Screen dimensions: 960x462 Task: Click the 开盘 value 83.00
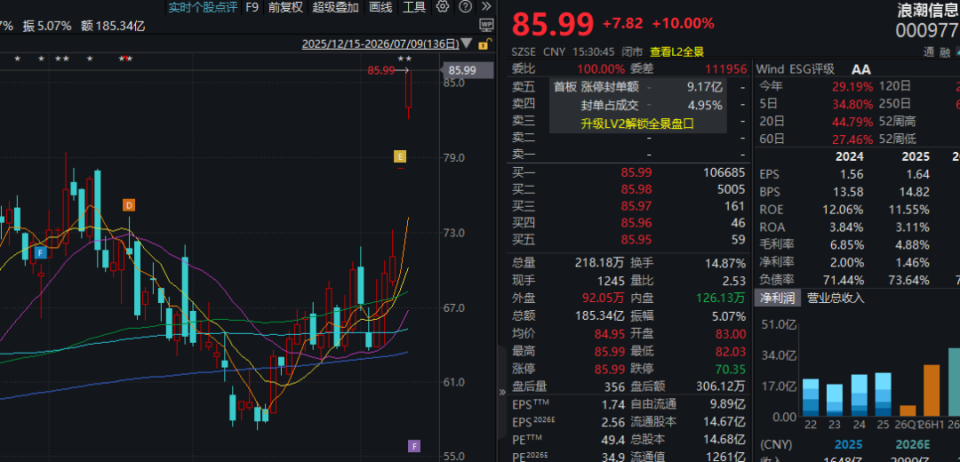730,334
